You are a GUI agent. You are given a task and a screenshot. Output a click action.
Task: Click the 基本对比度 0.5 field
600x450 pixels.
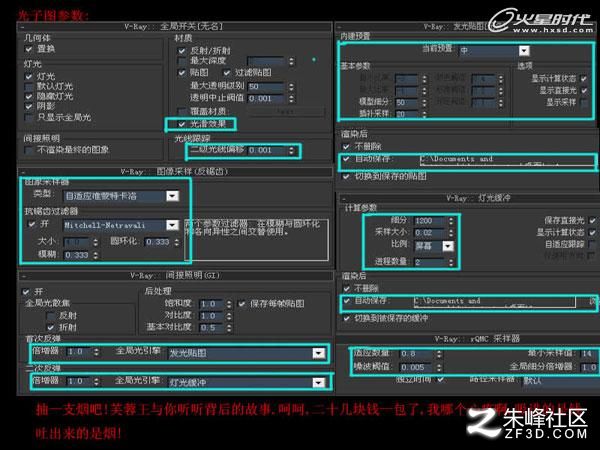point(211,328)
